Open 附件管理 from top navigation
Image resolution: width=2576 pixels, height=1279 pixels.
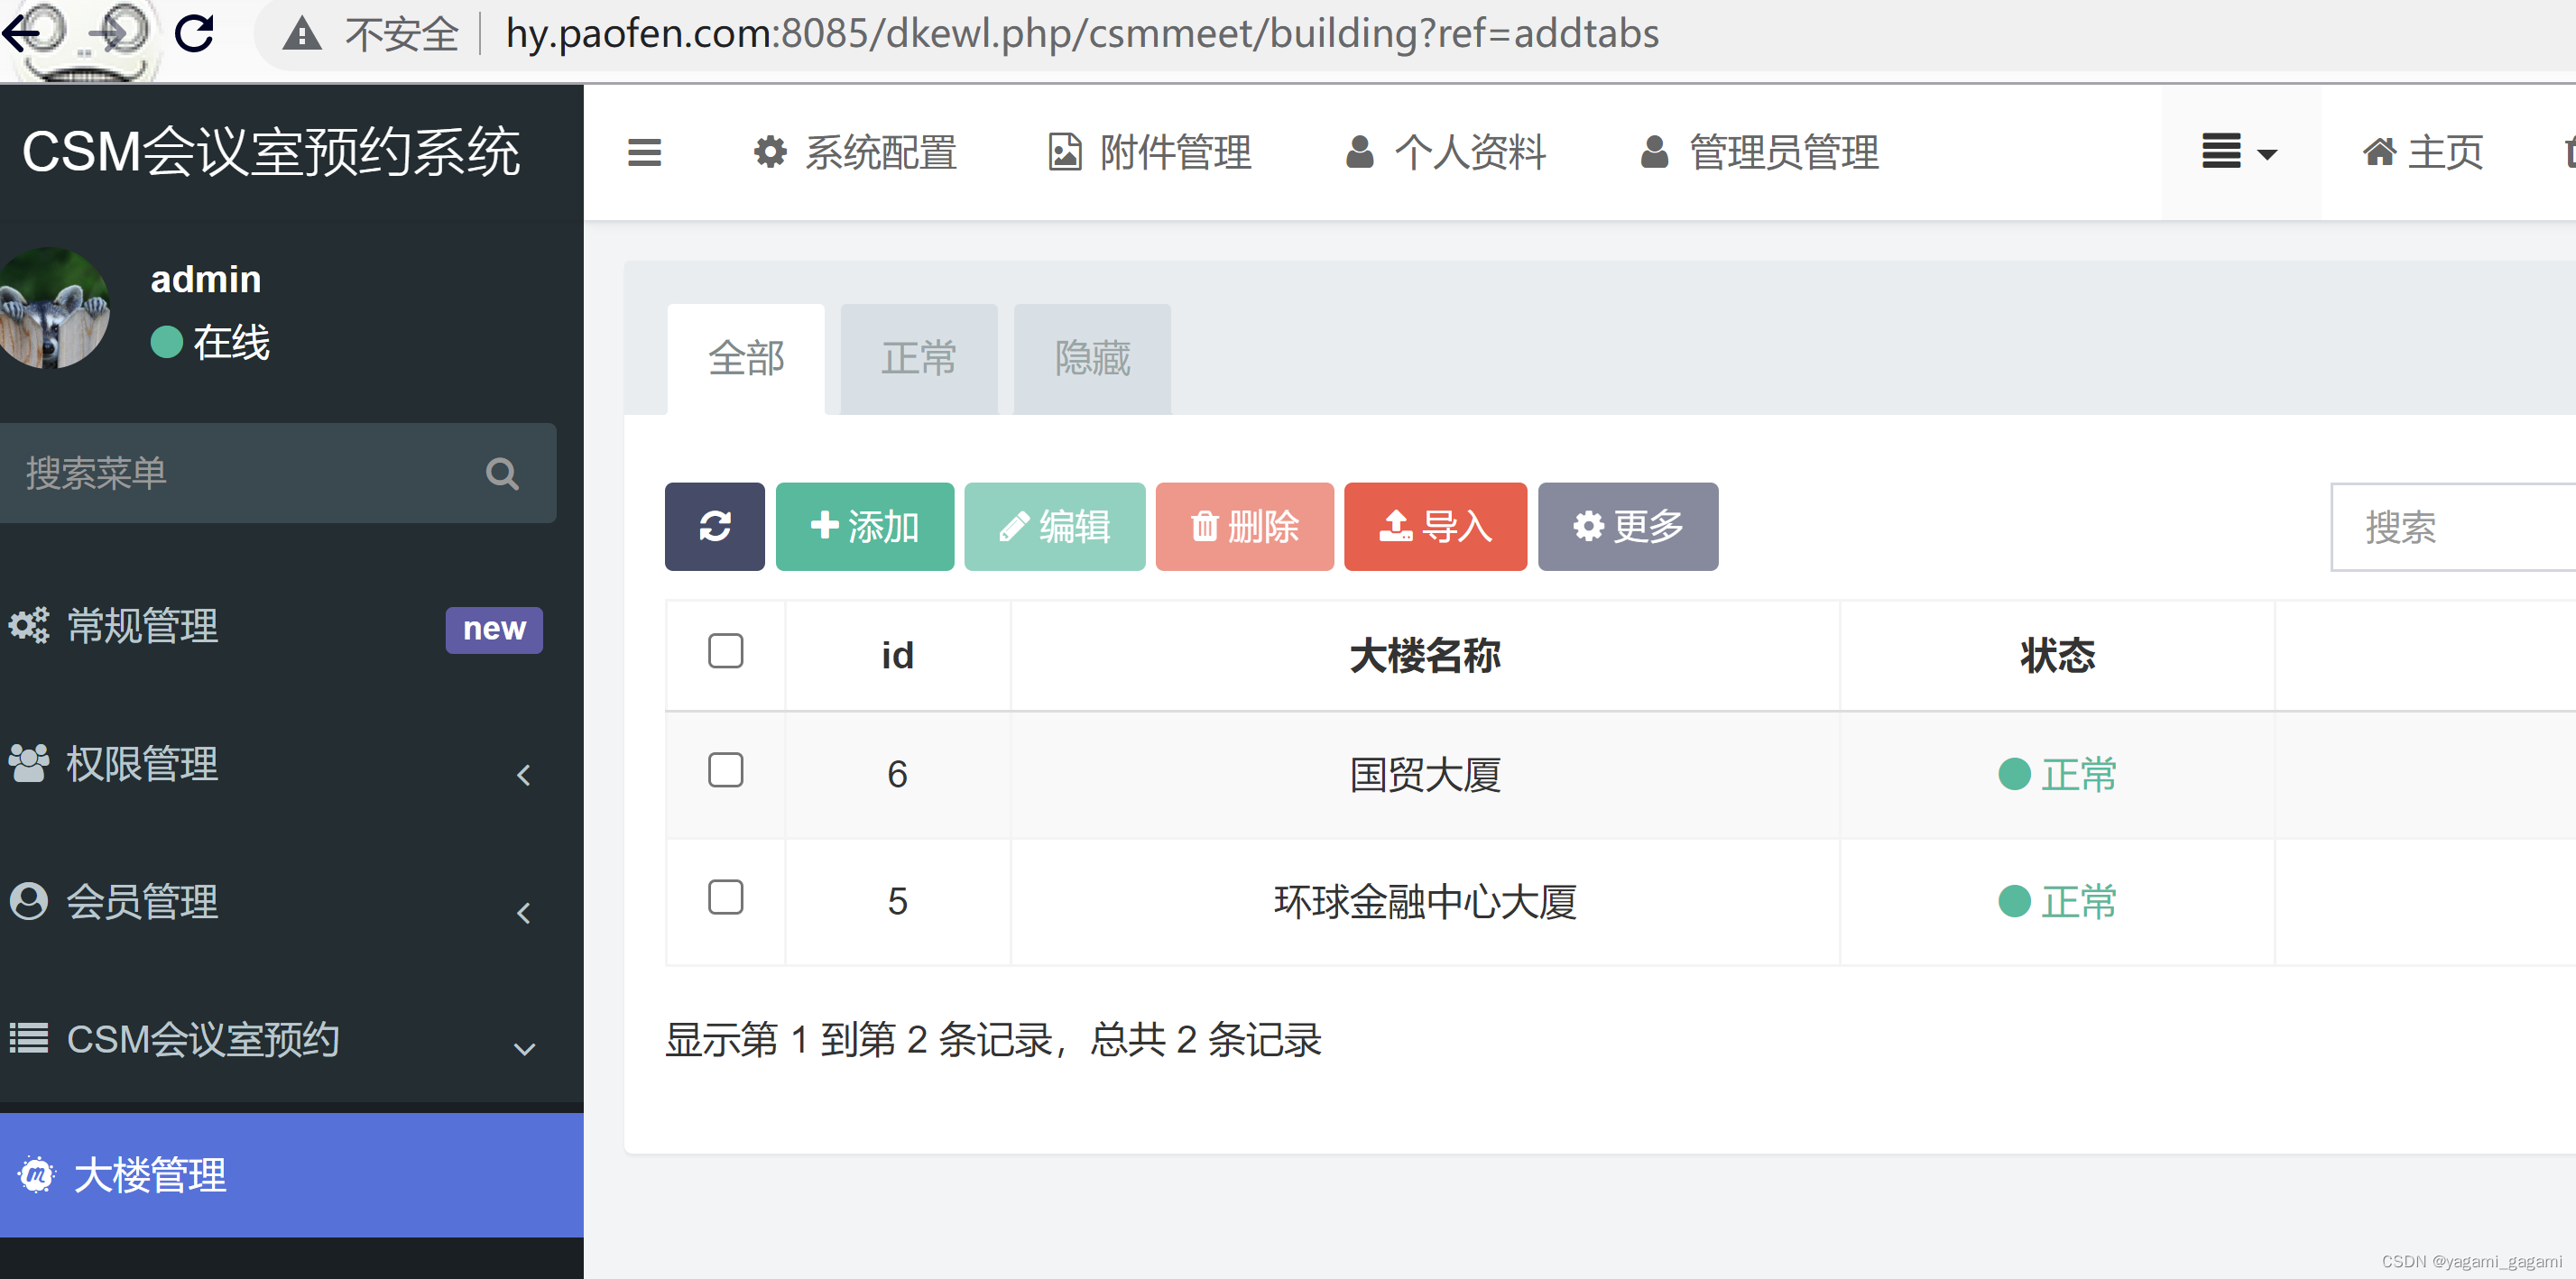1149,152
